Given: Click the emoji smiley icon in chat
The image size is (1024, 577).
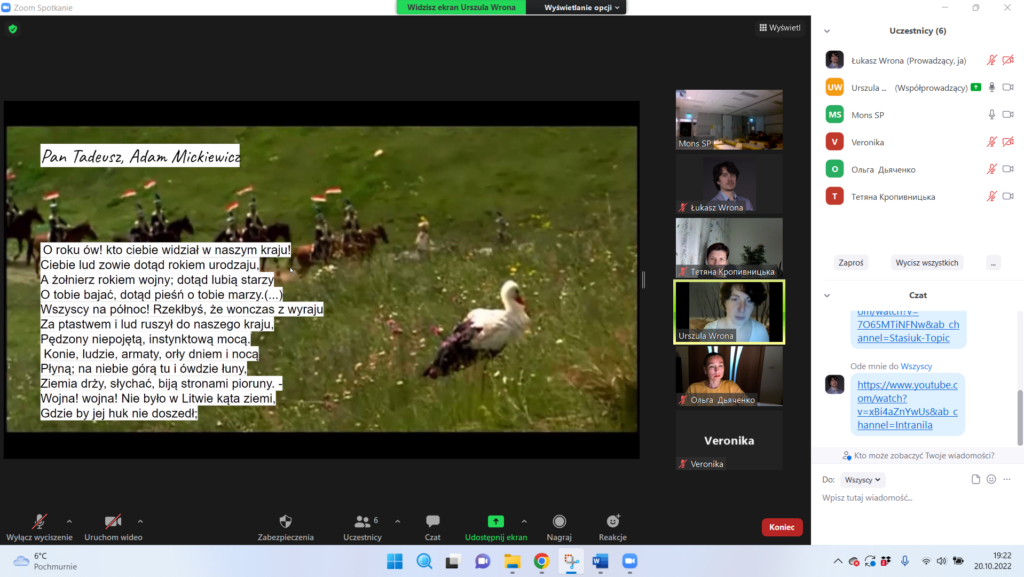Looking at the screenshot, I should tap(991, 479).
